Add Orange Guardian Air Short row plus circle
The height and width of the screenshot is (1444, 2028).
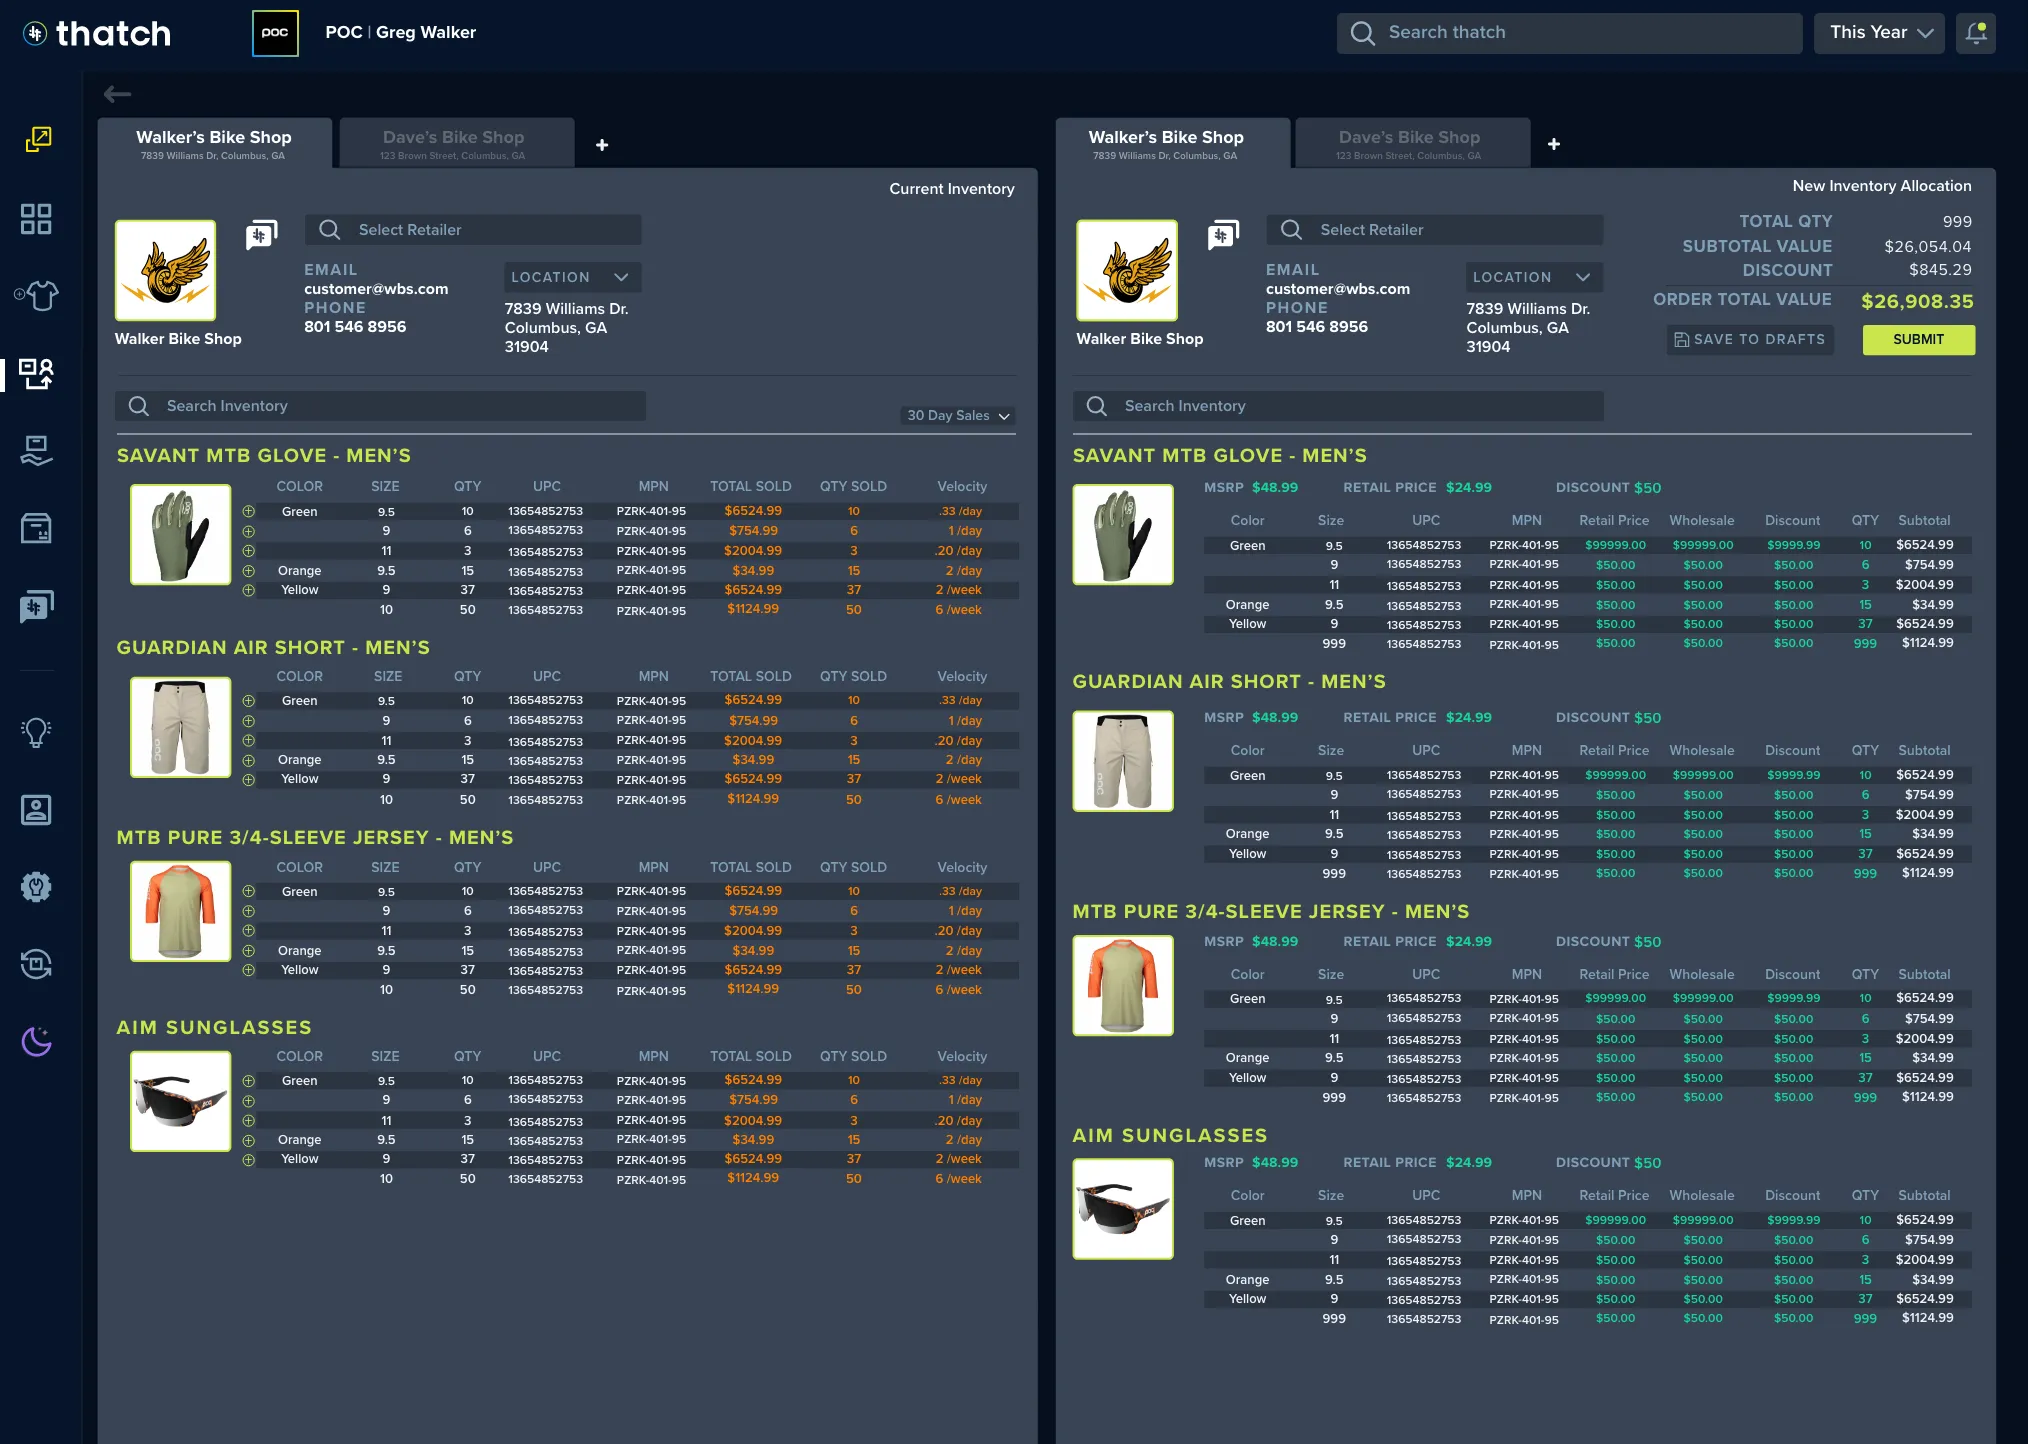(x=248, y=760)
